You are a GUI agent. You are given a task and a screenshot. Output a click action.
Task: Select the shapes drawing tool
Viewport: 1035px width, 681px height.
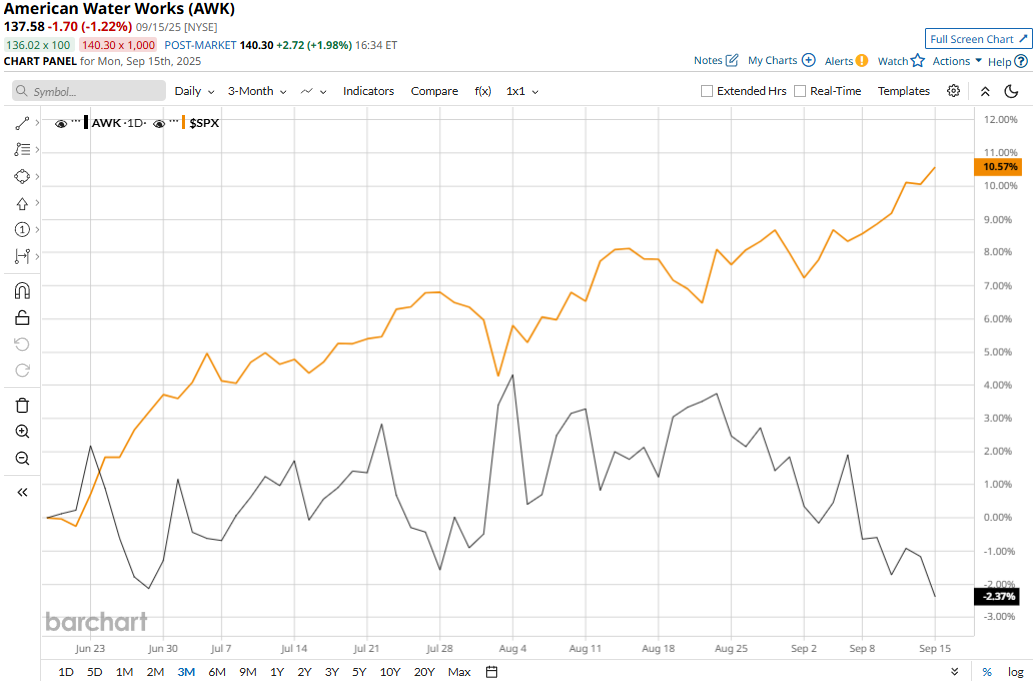(22, 176)
